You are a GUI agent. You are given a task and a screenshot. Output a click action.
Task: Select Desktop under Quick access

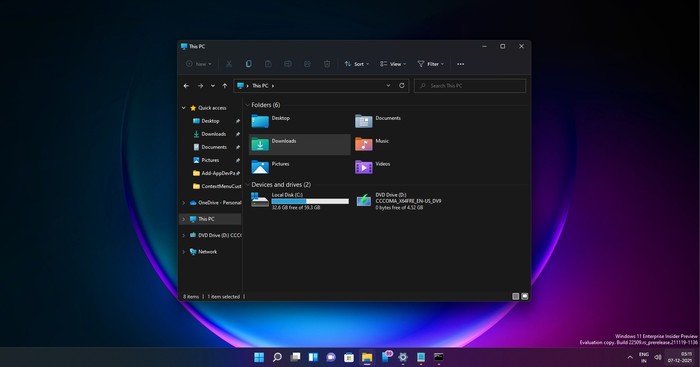point(210,121)
